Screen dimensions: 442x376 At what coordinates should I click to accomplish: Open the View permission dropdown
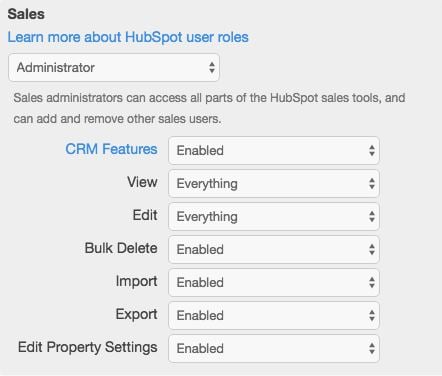274,183
